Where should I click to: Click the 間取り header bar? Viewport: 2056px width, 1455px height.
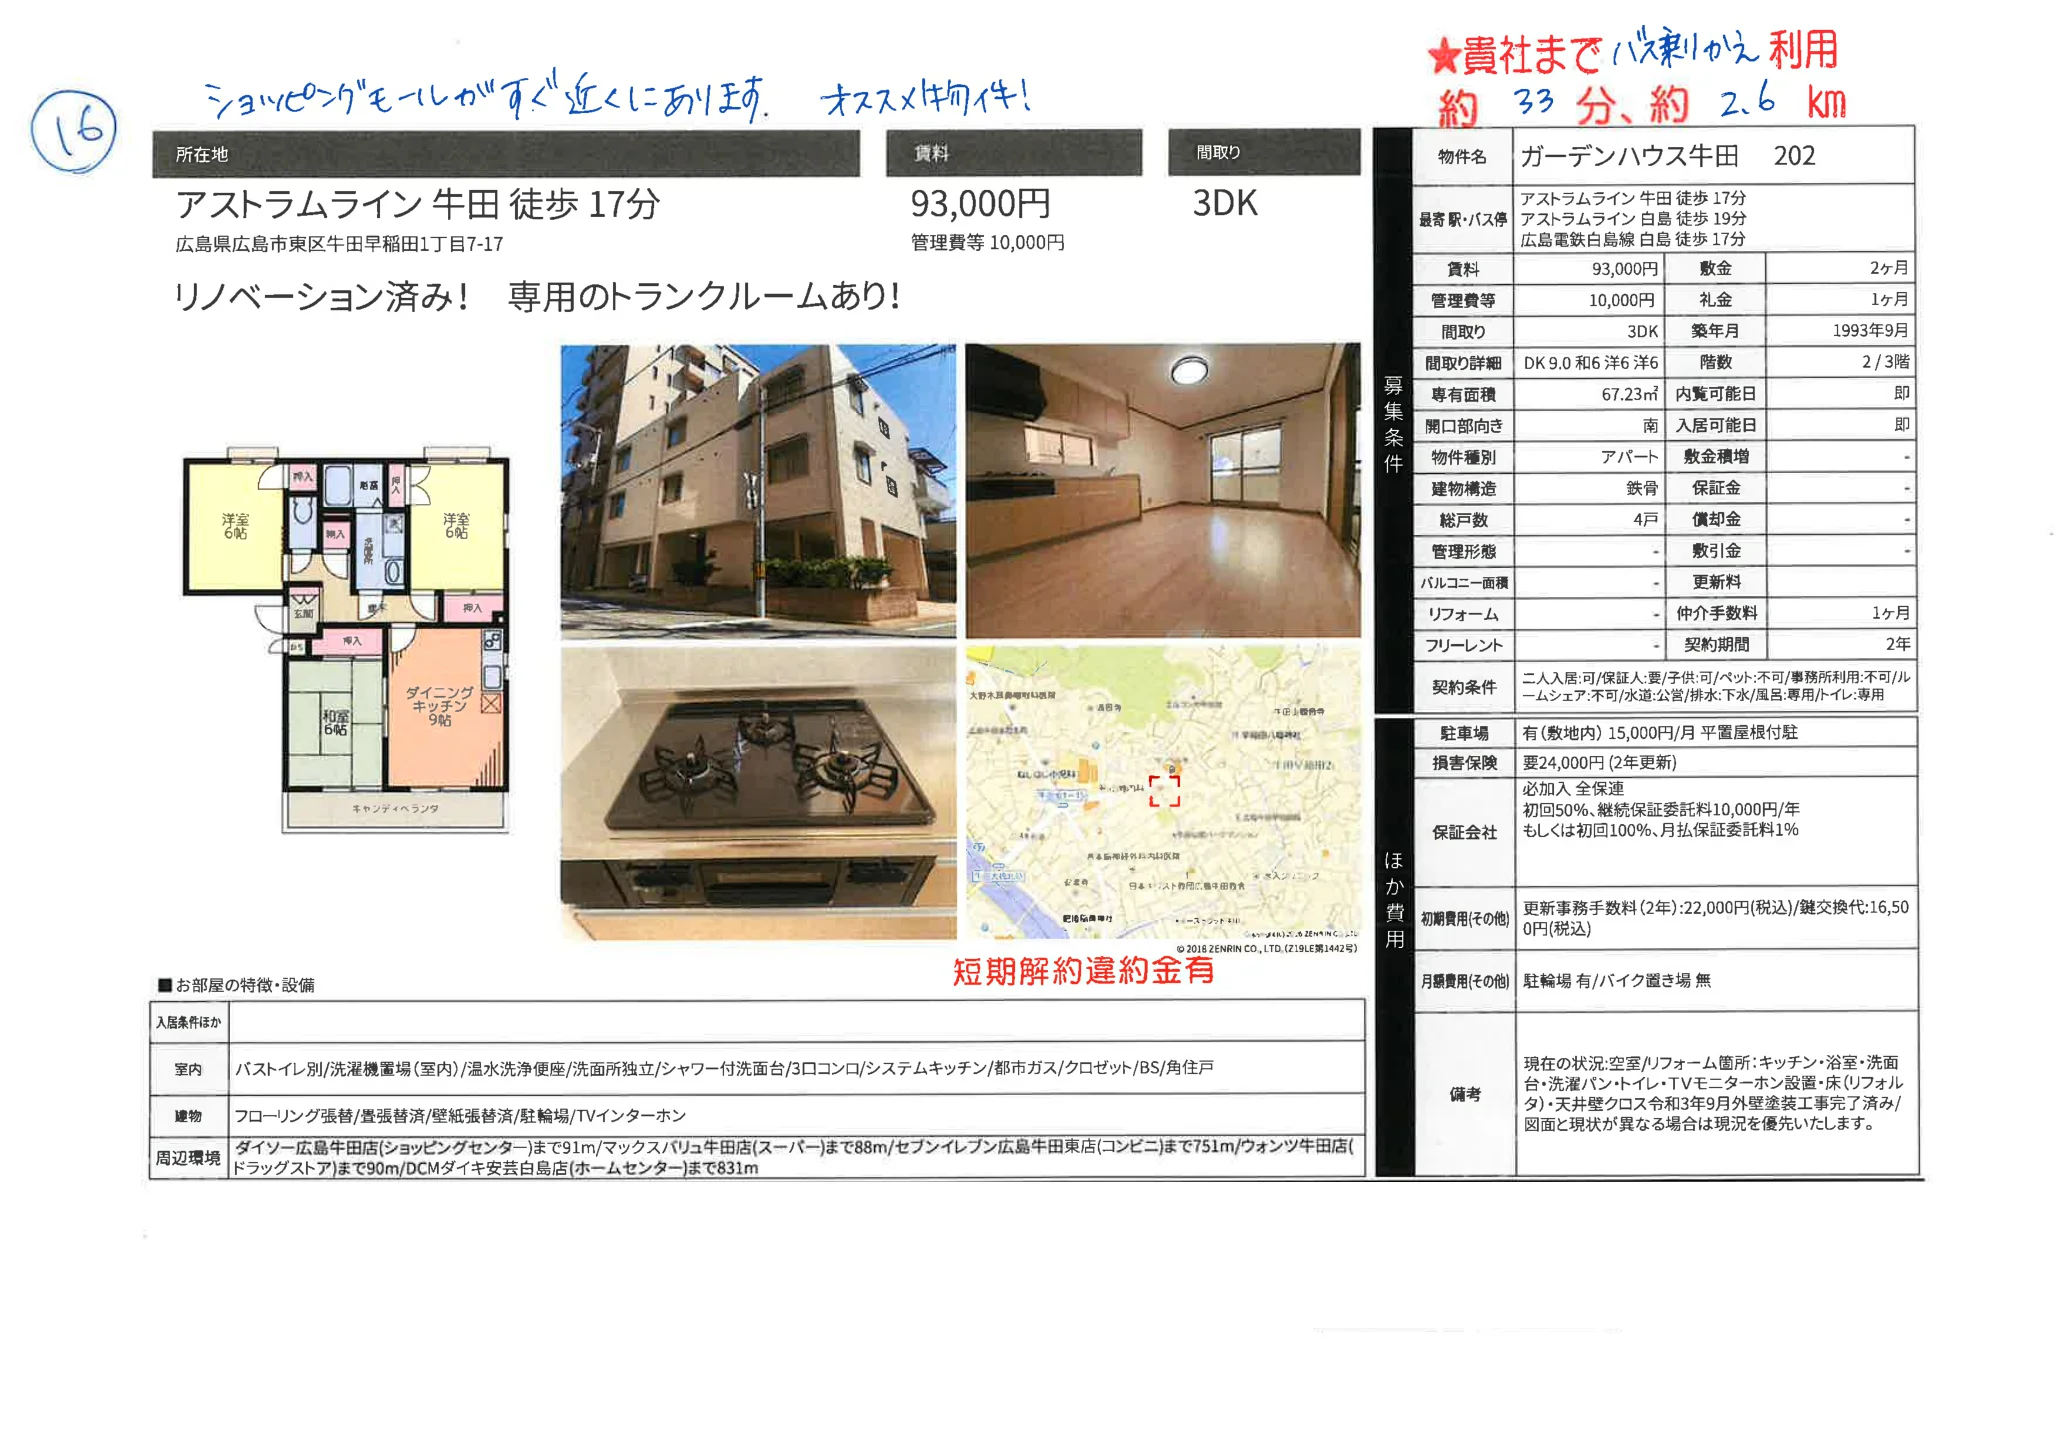1264,152
